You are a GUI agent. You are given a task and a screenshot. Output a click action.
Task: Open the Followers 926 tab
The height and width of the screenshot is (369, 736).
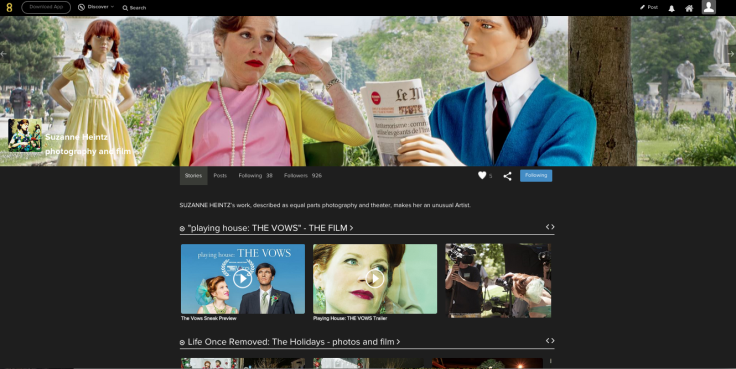(x=303, y=176)
